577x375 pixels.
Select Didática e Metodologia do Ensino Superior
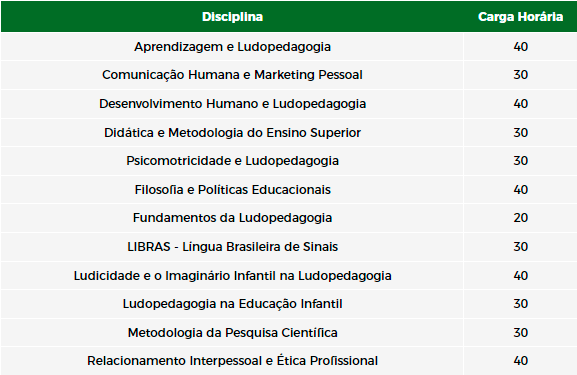coord(232,132)
